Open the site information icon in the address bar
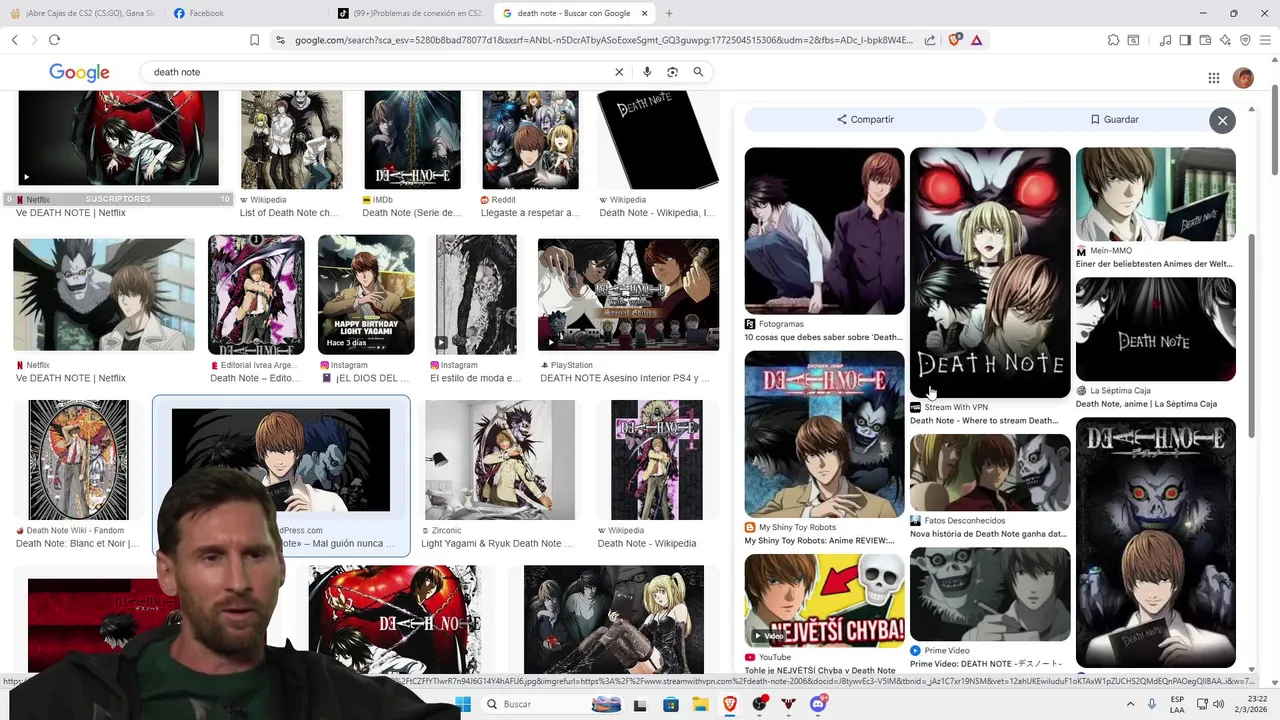Image resolution: width=1280 pixels, height=720 pixels. [280, 40]
